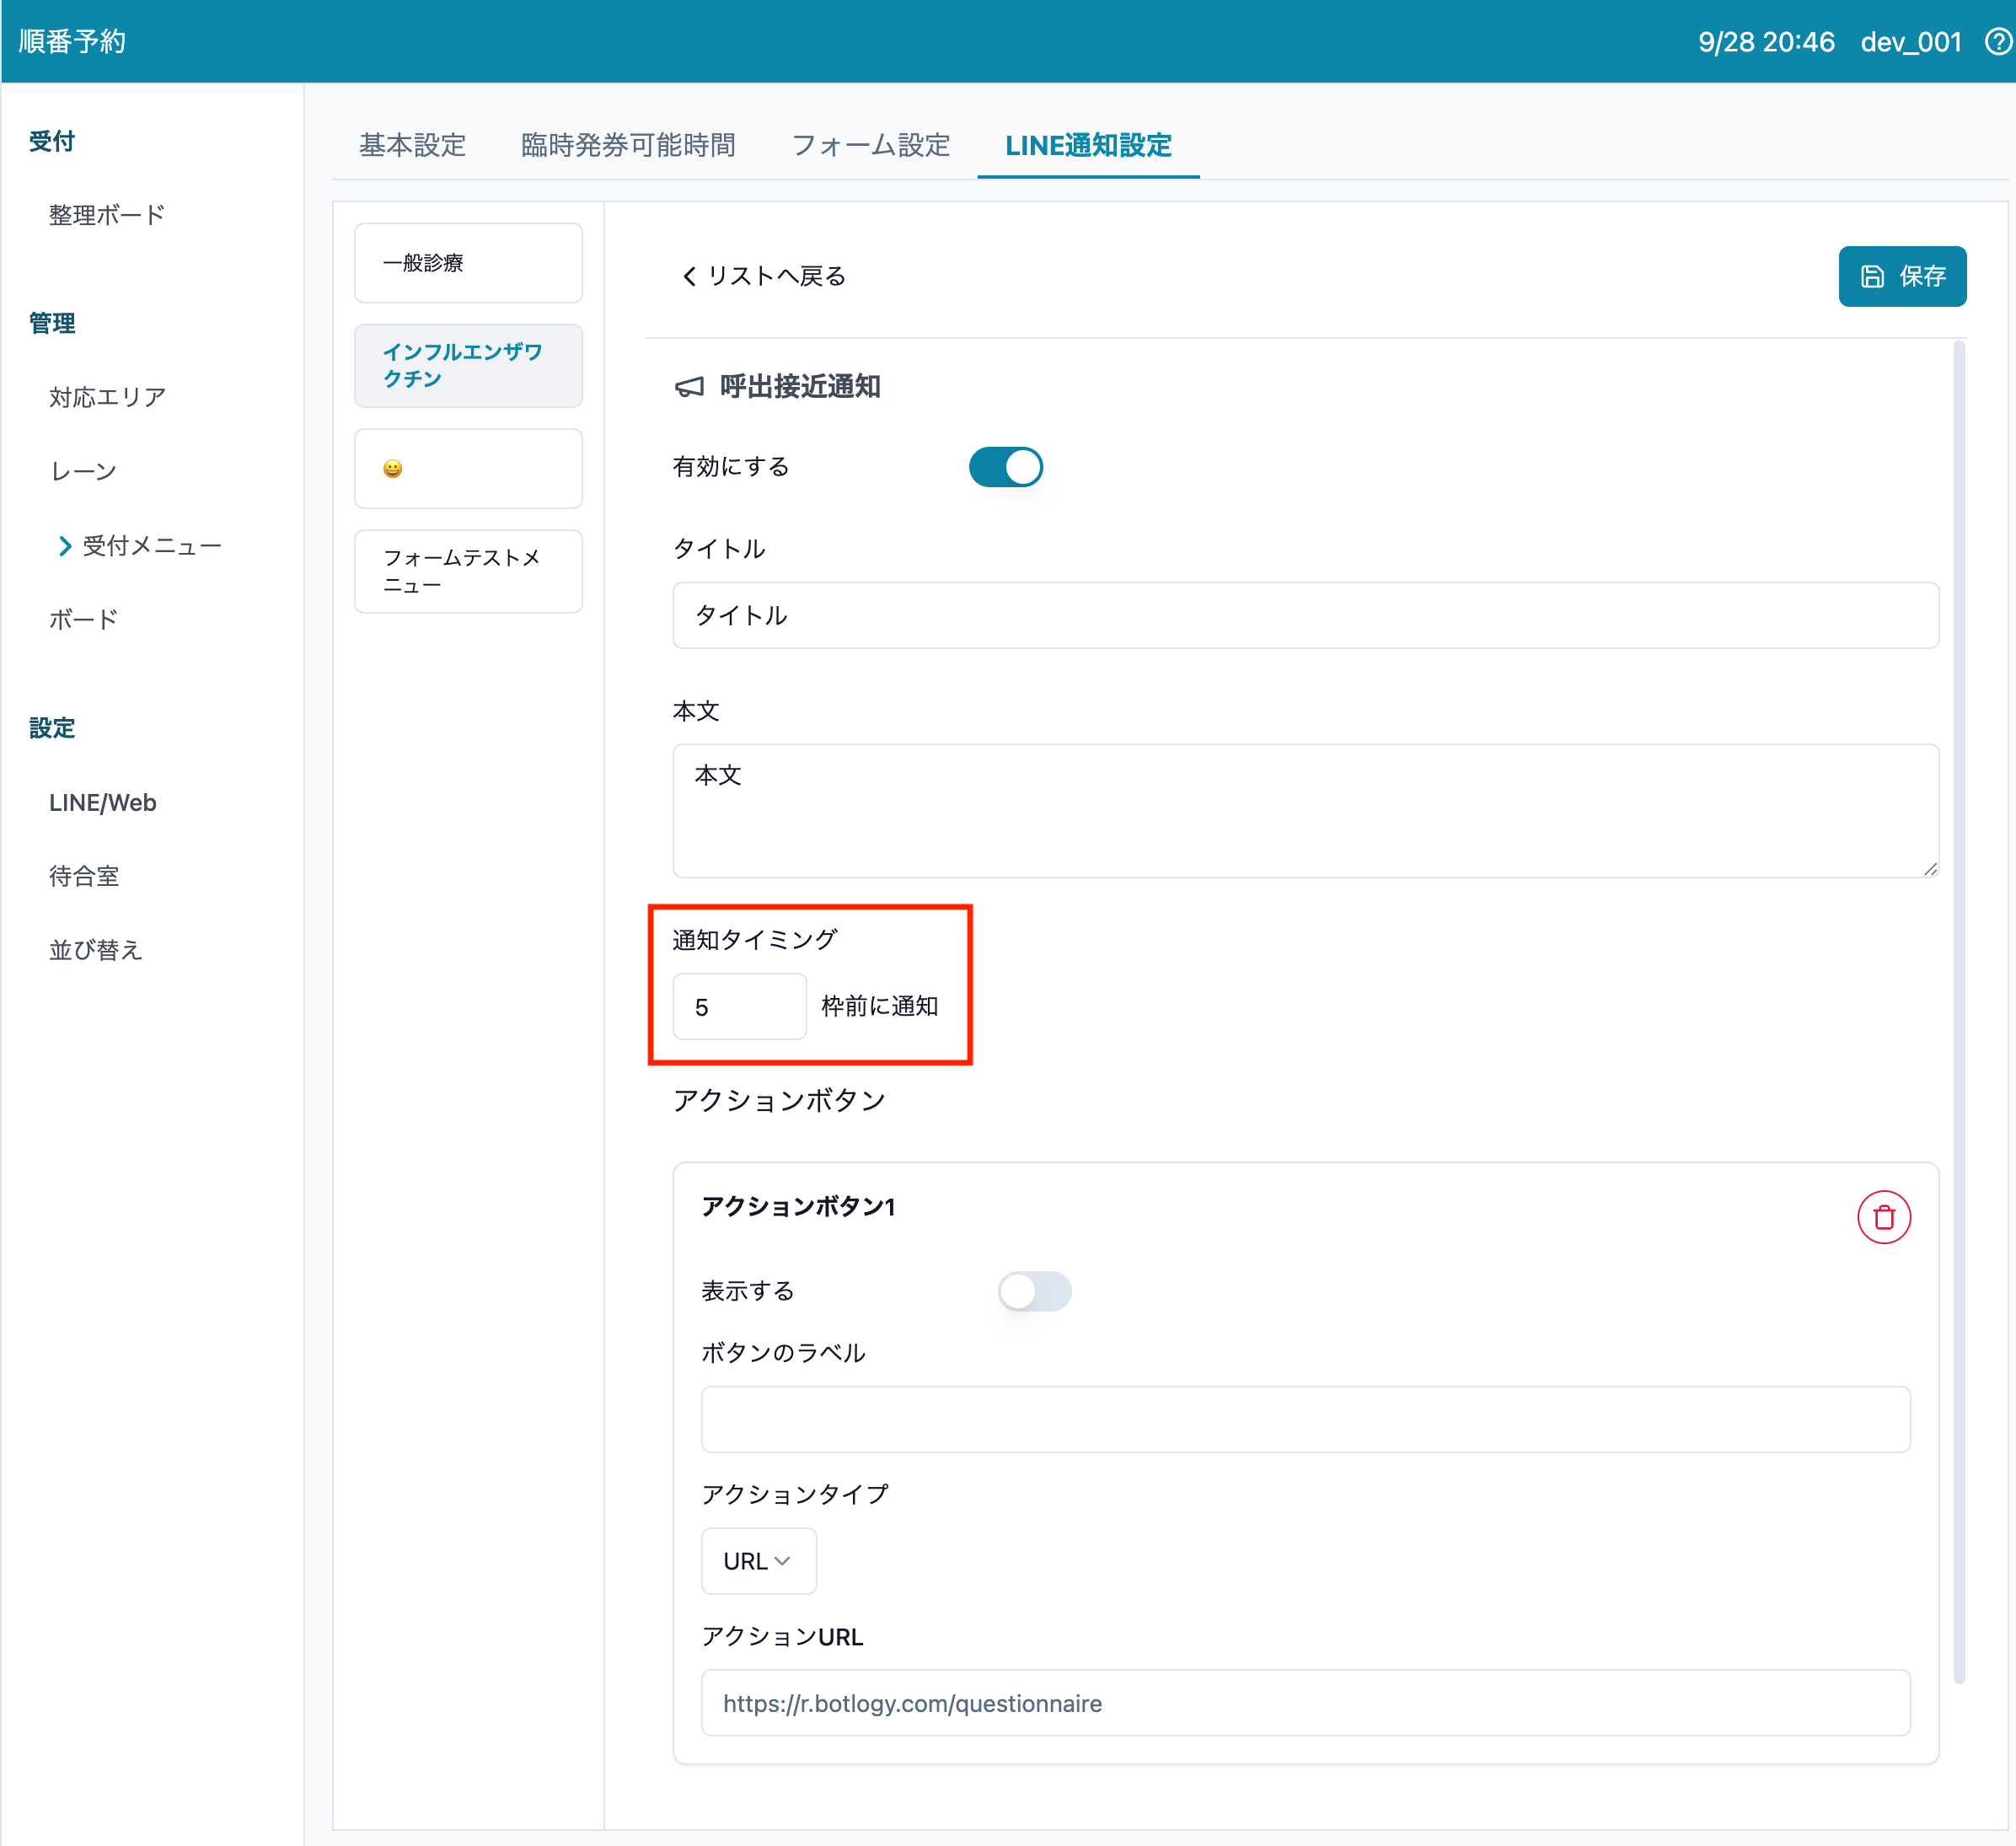Select 一般診療 in the menu list
Viewport: 2016px width, 1846px height.
click(x=468, y=263)
